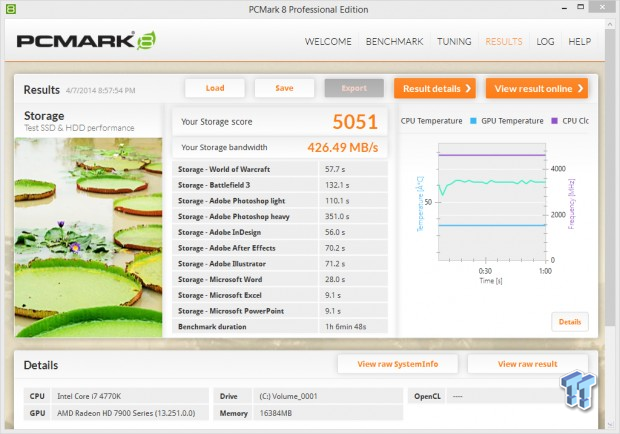Click scrollbar up arrow
The height and width of the screenshot is (434, 620).
pos(609,25)
